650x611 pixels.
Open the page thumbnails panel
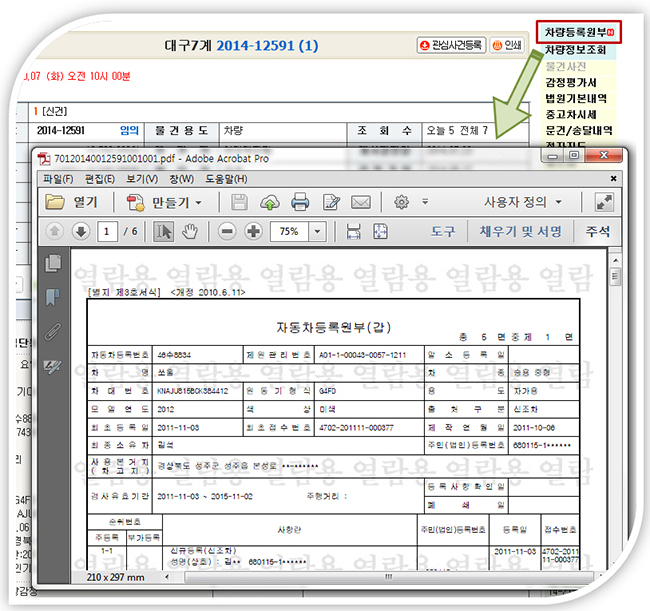tap(53, 263)
